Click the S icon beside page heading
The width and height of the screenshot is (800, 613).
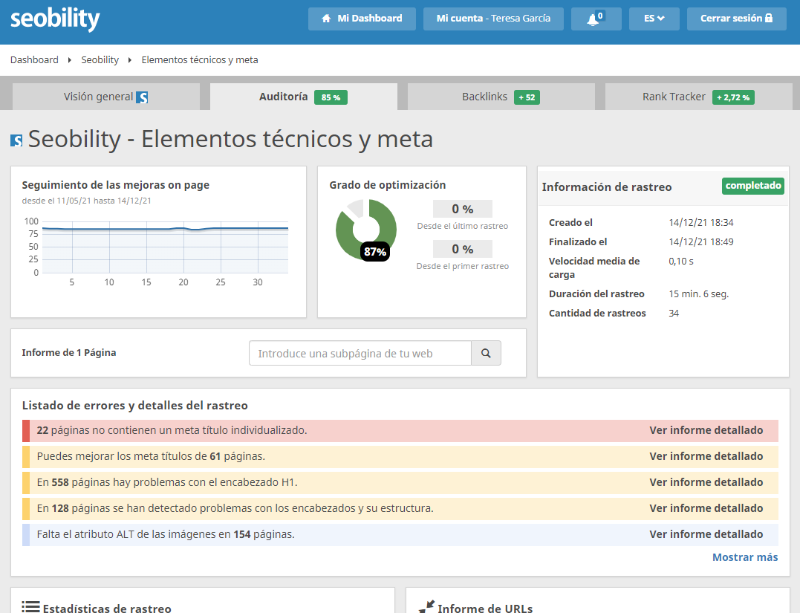tap(16, 140)
